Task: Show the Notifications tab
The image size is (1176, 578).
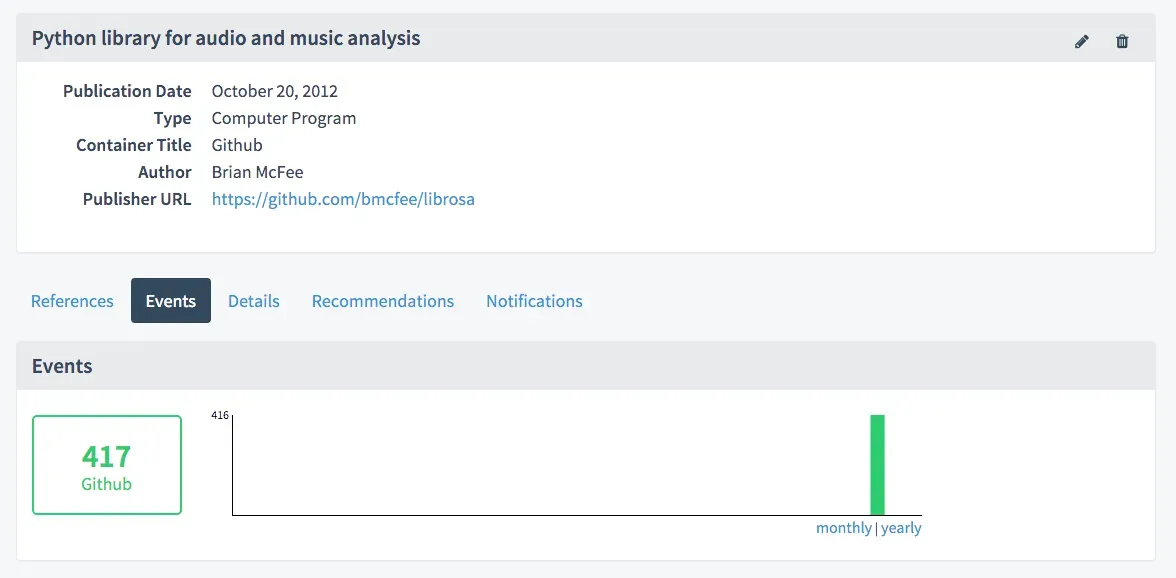Action: 534,301
